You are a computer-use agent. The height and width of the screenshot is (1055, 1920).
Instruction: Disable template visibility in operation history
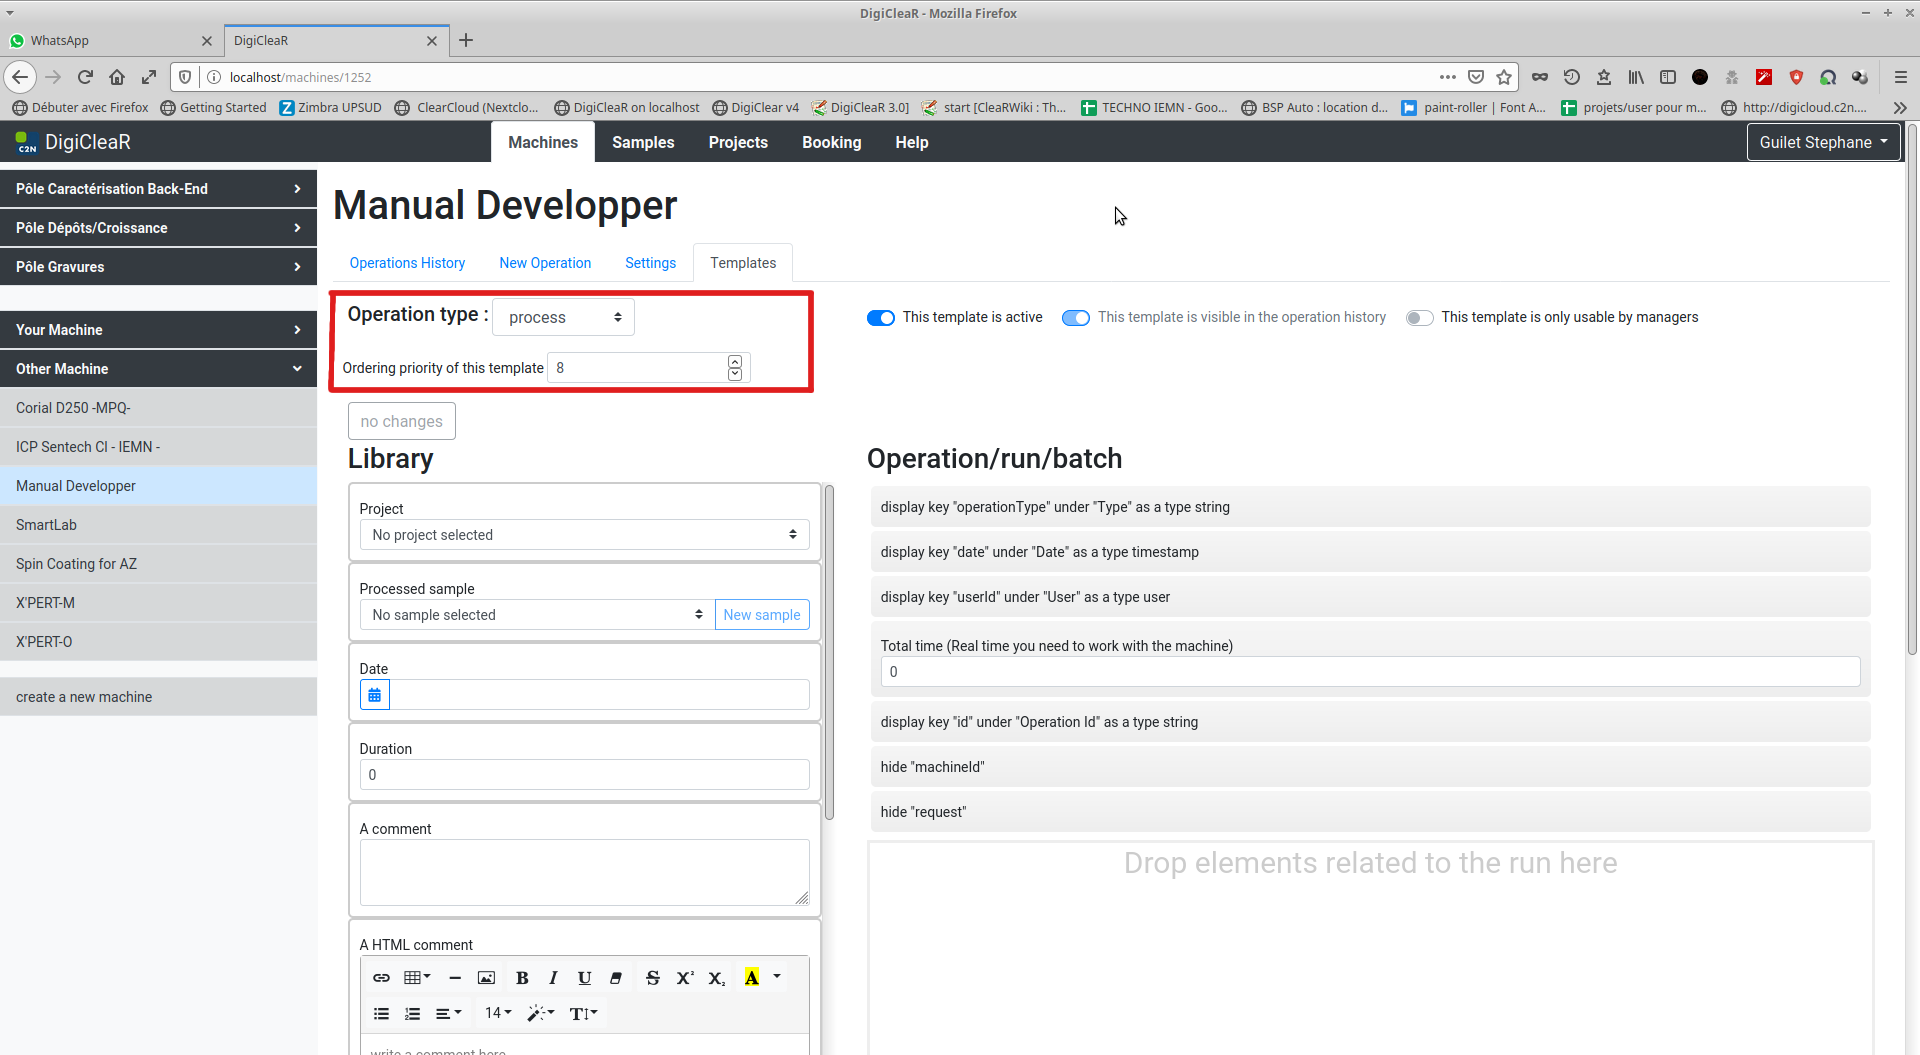(x=1075, y=318)
